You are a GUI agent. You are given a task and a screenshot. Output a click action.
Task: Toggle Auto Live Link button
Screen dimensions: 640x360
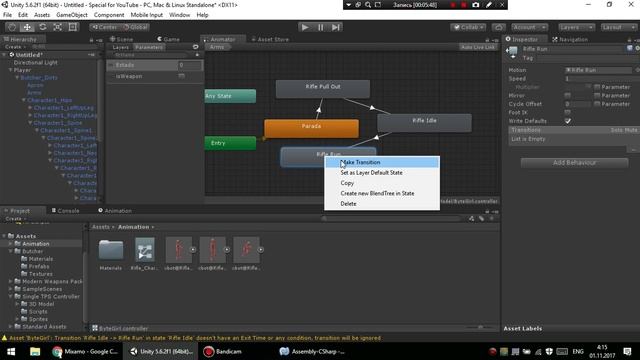478,47
